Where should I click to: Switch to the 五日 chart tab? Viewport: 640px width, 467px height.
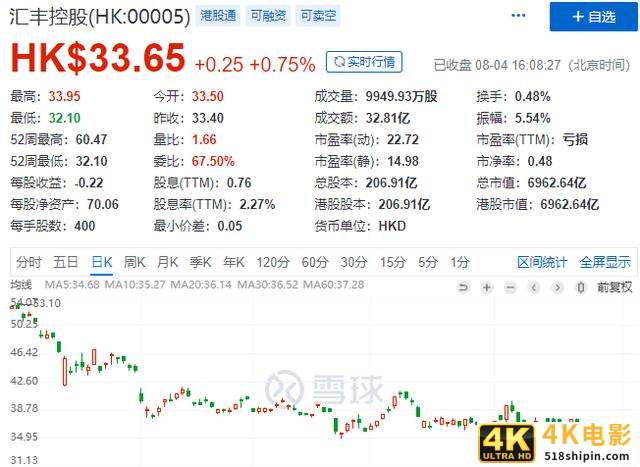(65, 262)
